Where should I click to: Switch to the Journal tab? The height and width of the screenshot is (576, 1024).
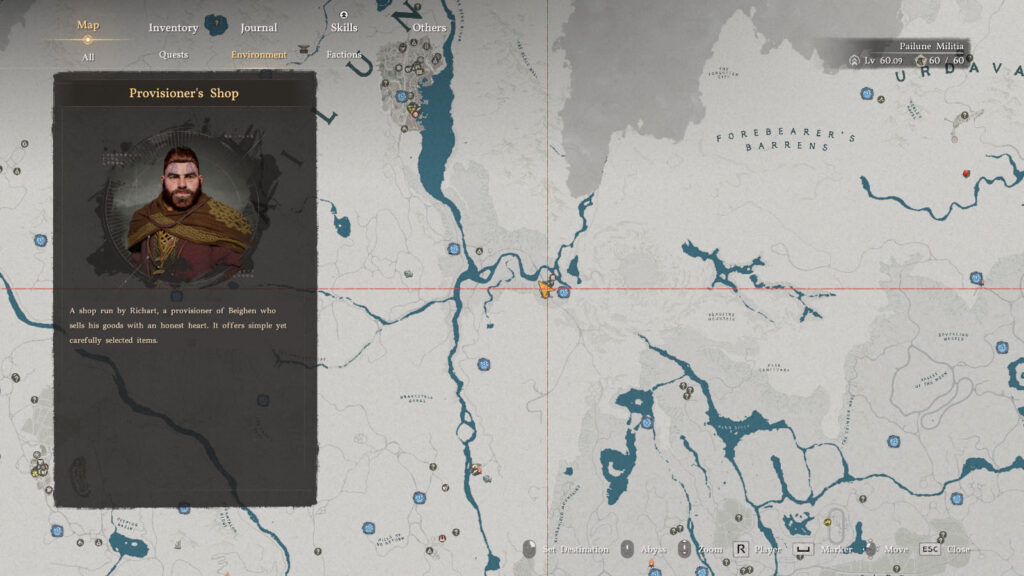point(259,27)
